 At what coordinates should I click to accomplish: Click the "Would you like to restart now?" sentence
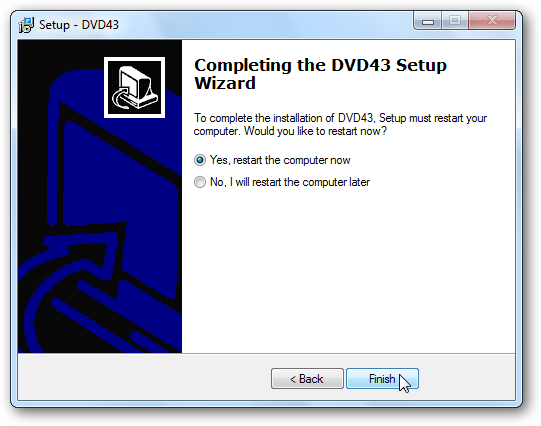click(315, 131)
